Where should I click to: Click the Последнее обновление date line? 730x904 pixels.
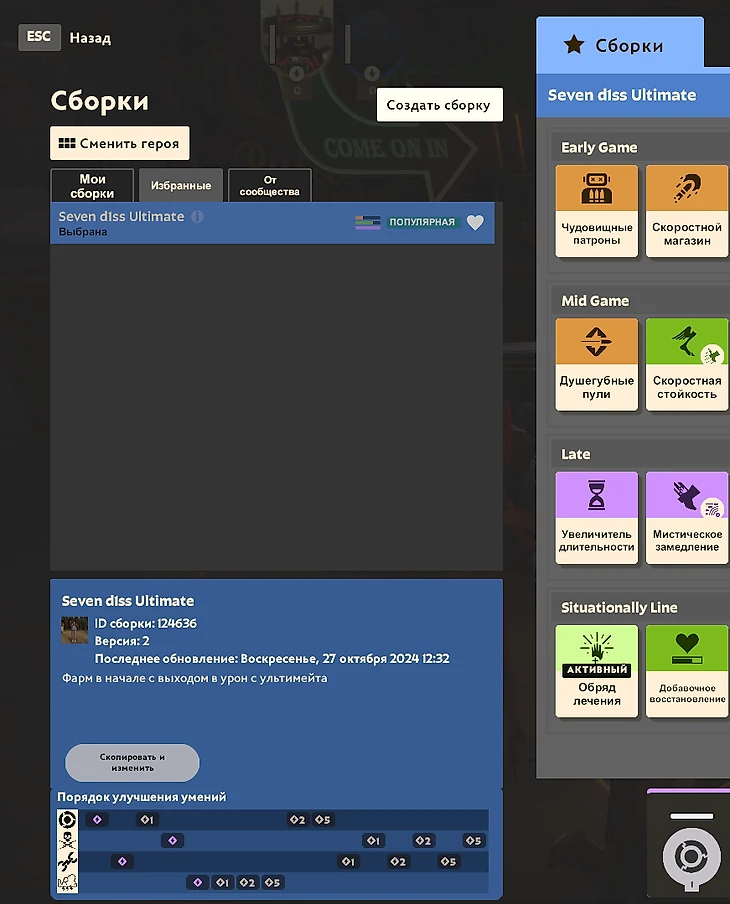[x=272, y=658]
